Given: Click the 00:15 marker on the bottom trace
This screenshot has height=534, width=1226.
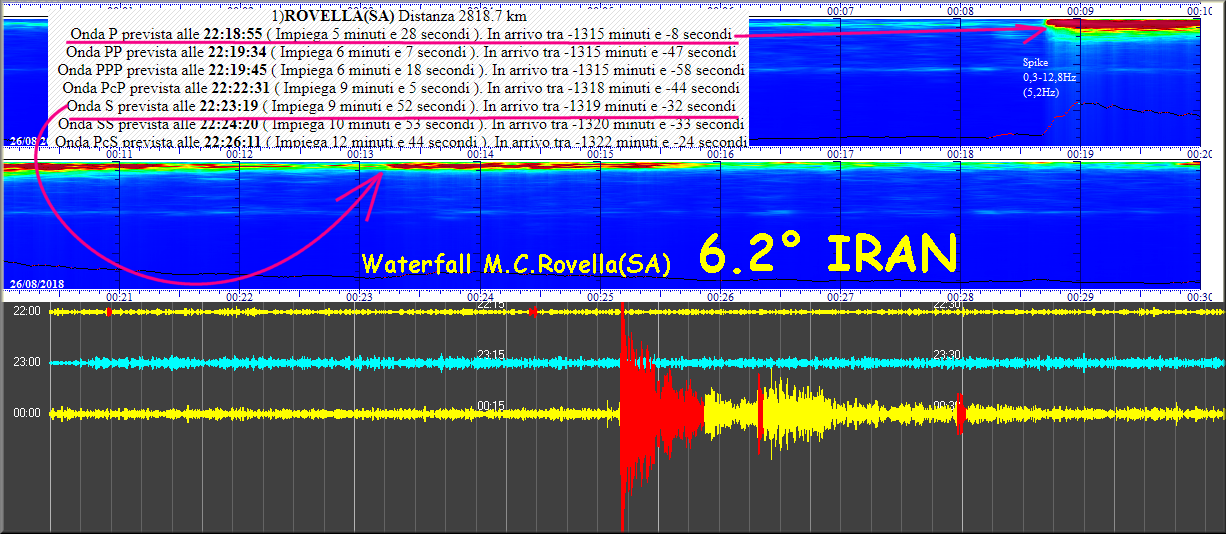Looking at the screenshot, I should [x=490, y=405].
